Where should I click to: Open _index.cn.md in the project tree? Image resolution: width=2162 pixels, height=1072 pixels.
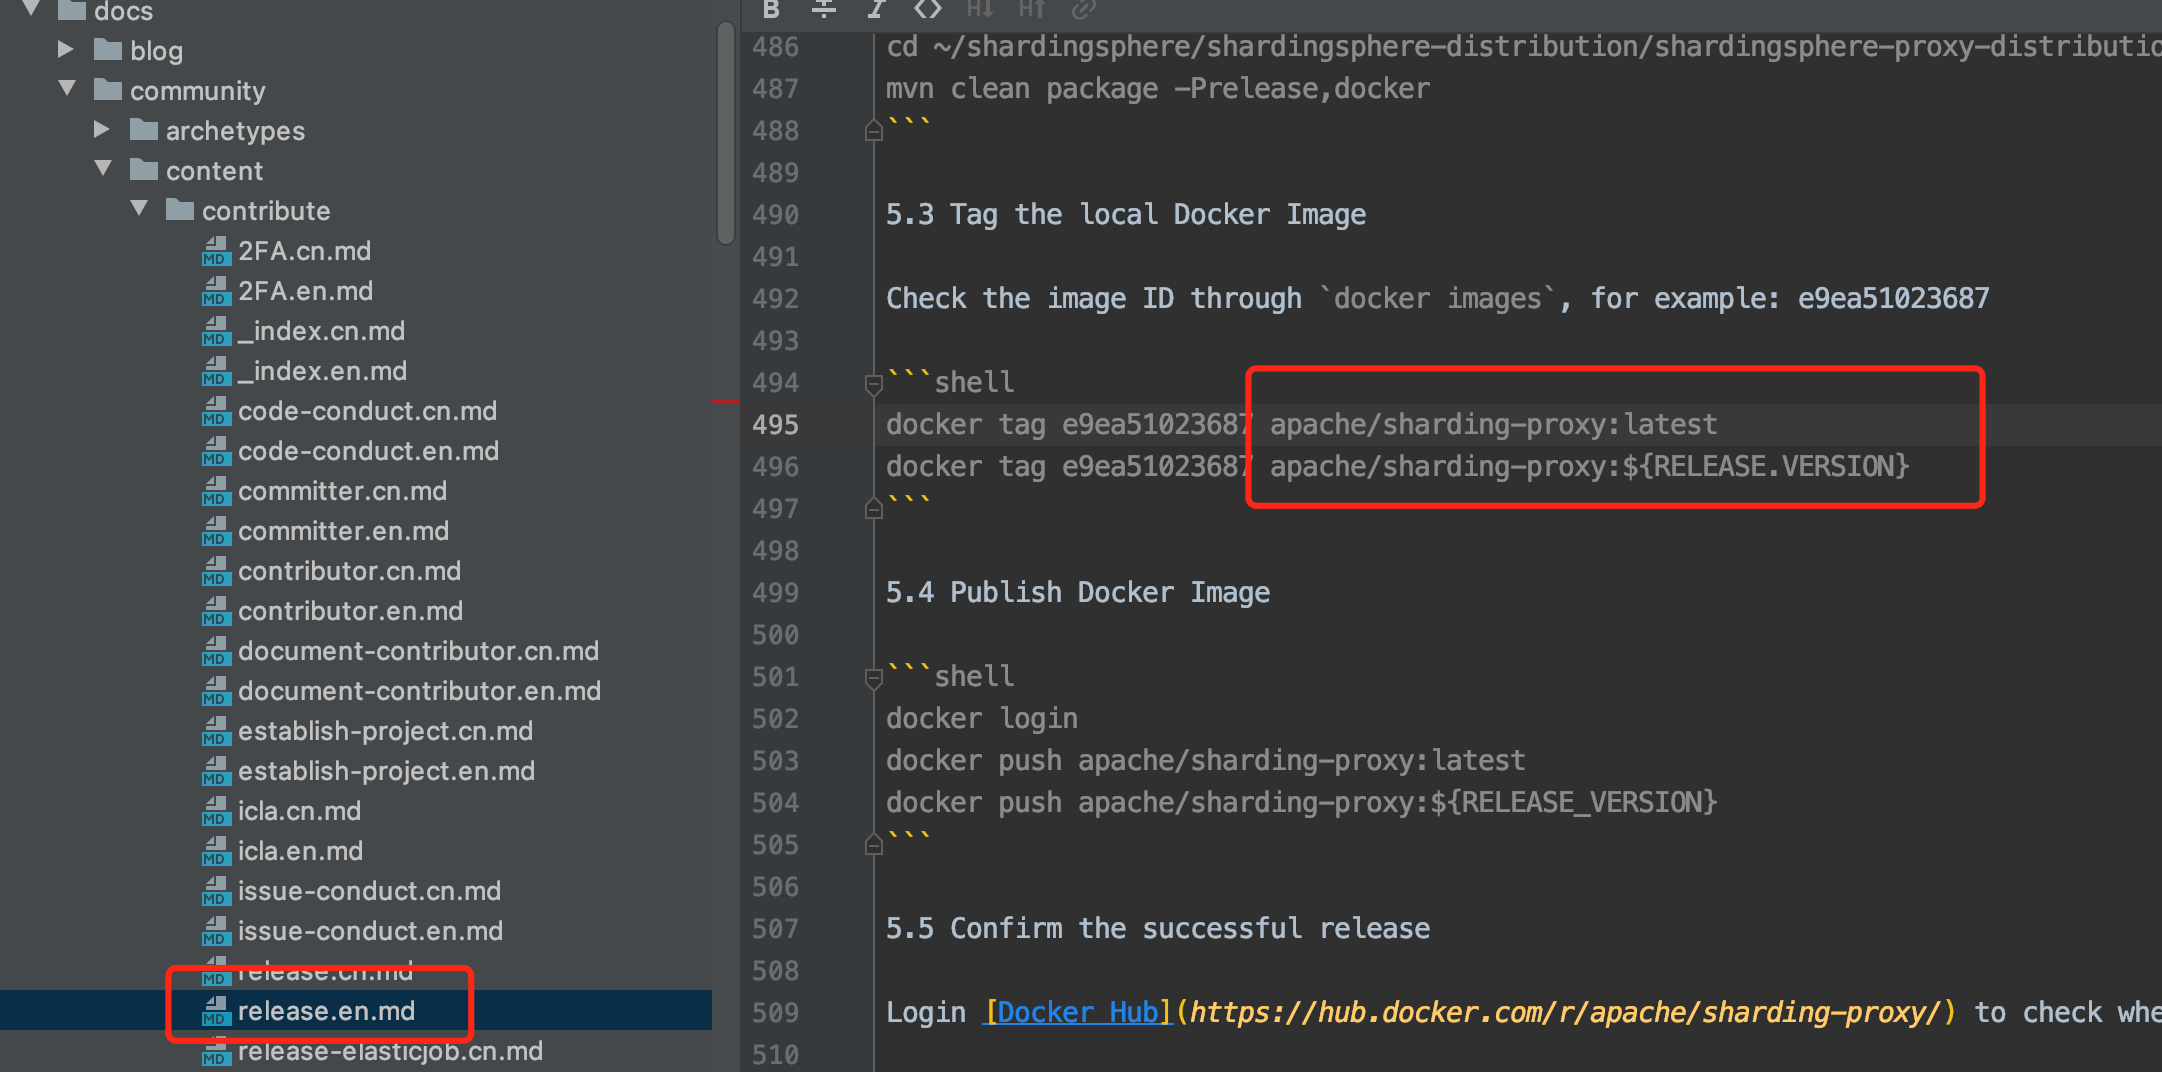pyautogui.click(x=321, y=331)
